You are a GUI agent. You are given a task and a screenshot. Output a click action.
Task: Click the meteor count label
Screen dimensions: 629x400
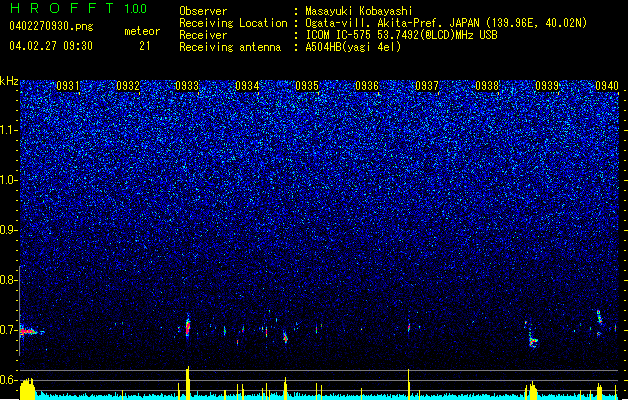tap(142, 31)
